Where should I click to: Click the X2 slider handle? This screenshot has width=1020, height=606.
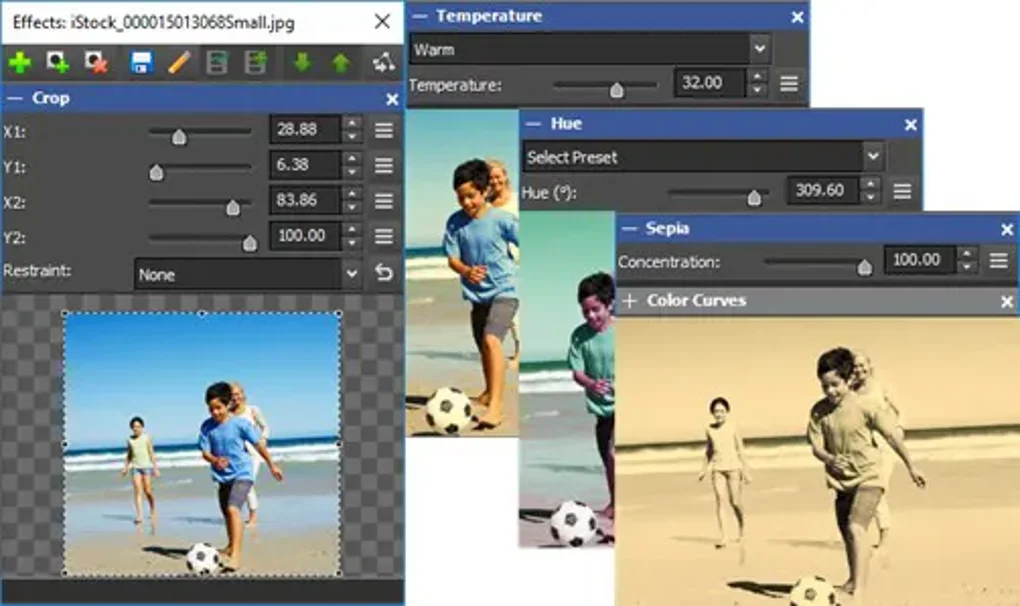pos(232,207)
